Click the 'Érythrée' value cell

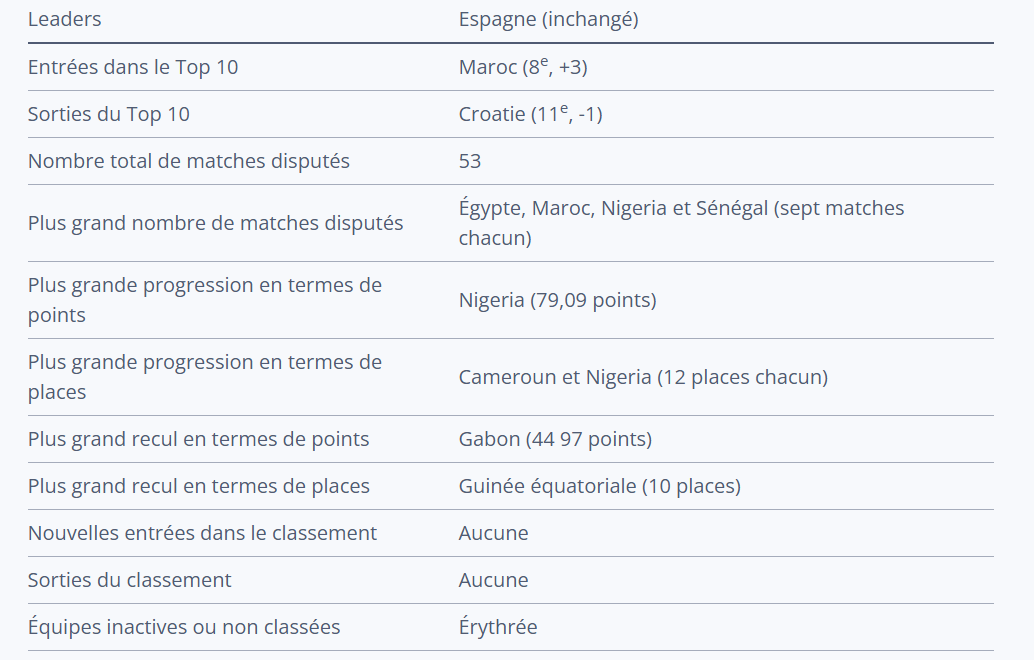click(x=498, y=627)
